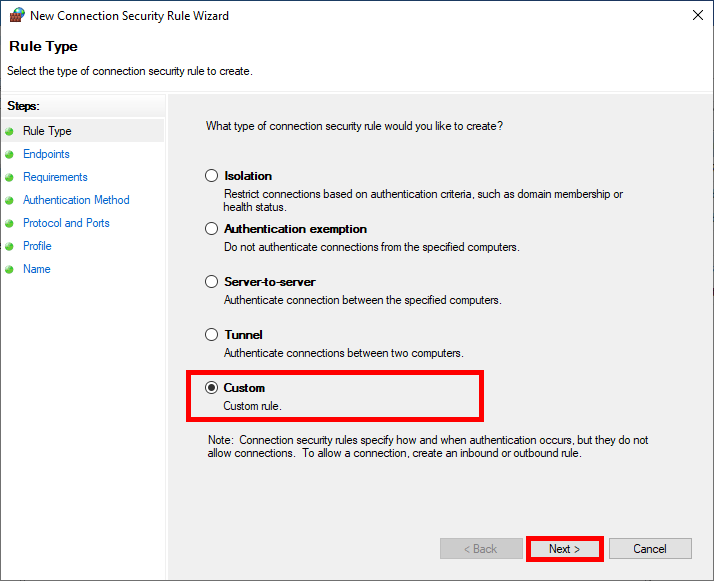Click the 'Custom rule.' description text
Image resolution: width=714 pixels, height=581 pixels.
(x=252, y=406)
